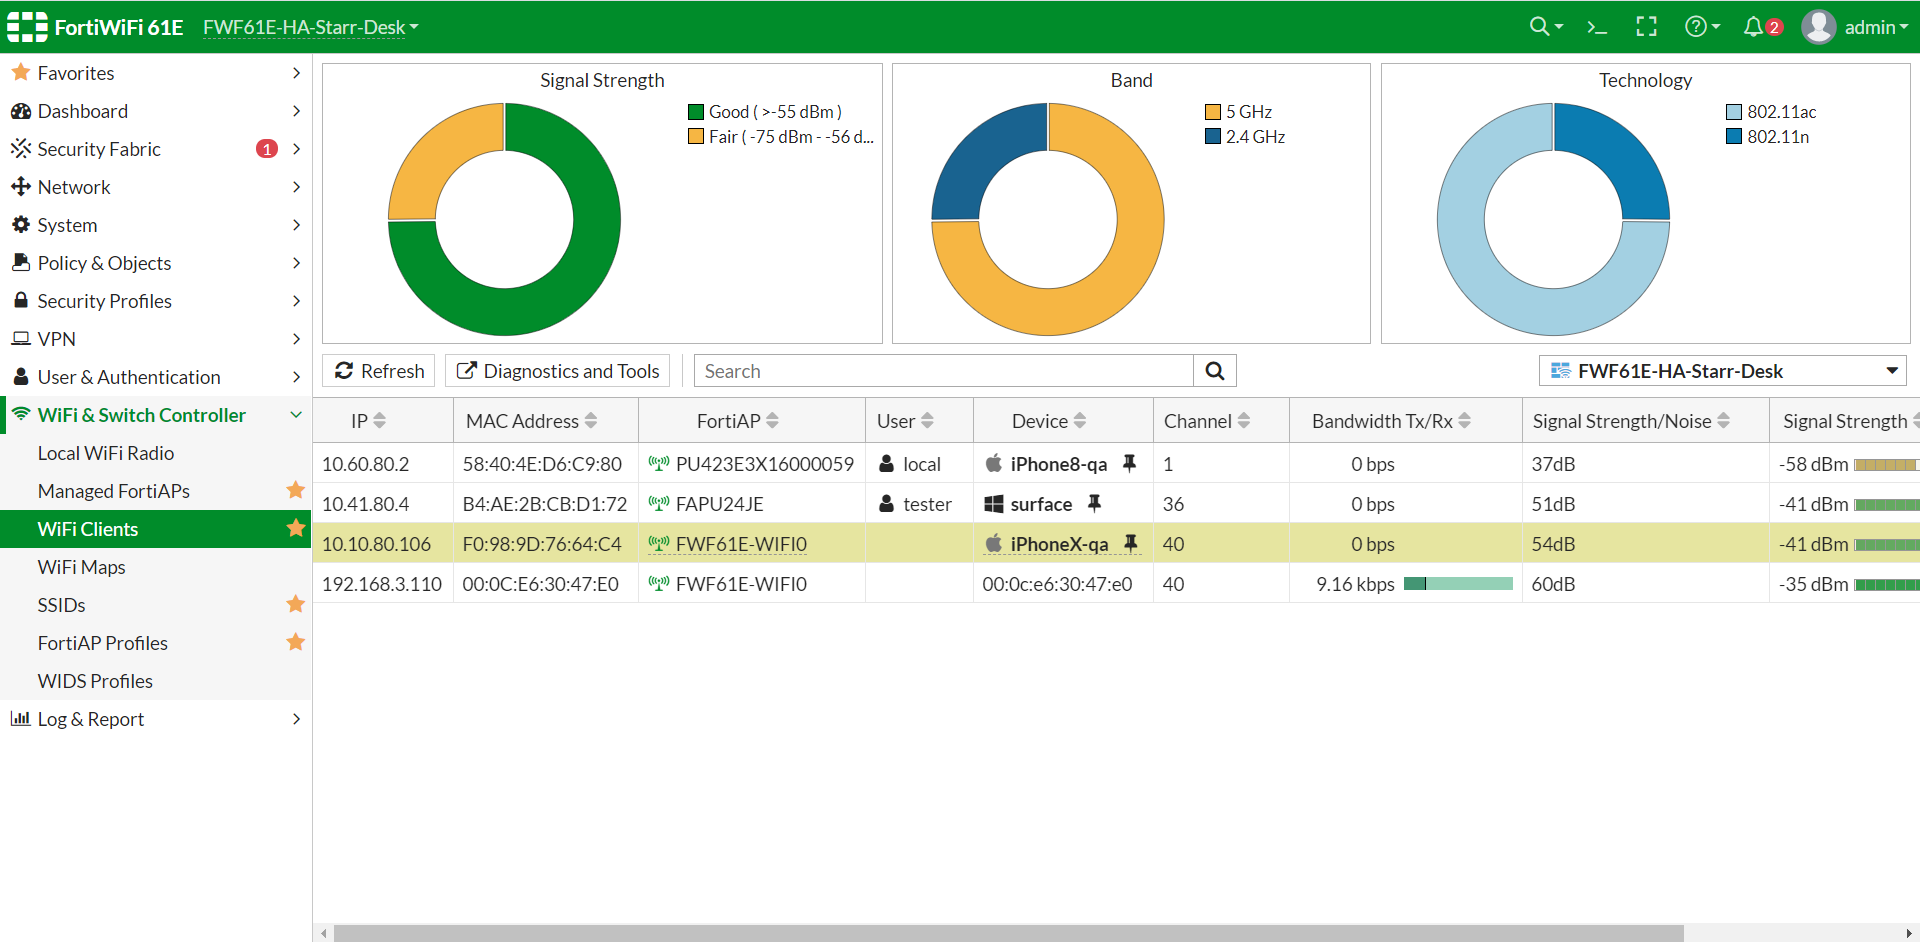Collapse WiFi & Switch Controller menu

coord(156,415)
